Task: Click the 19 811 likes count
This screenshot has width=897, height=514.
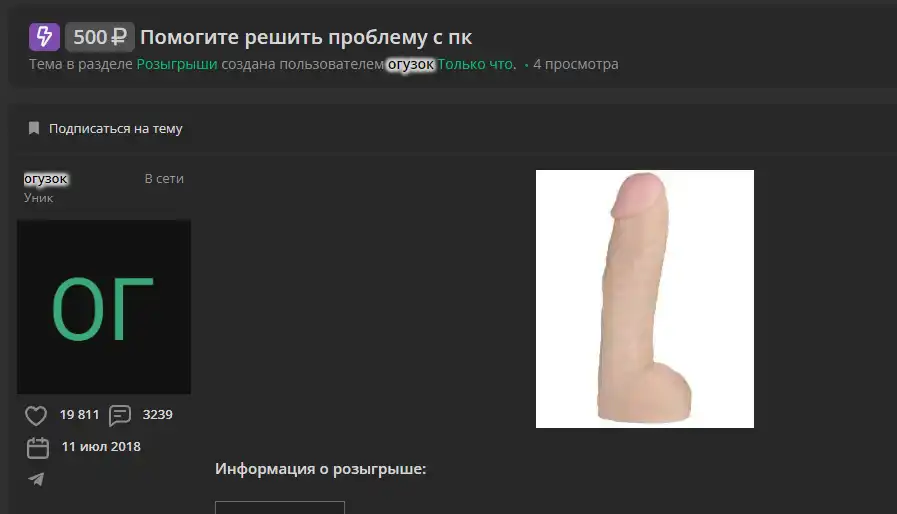Action: 80,414
